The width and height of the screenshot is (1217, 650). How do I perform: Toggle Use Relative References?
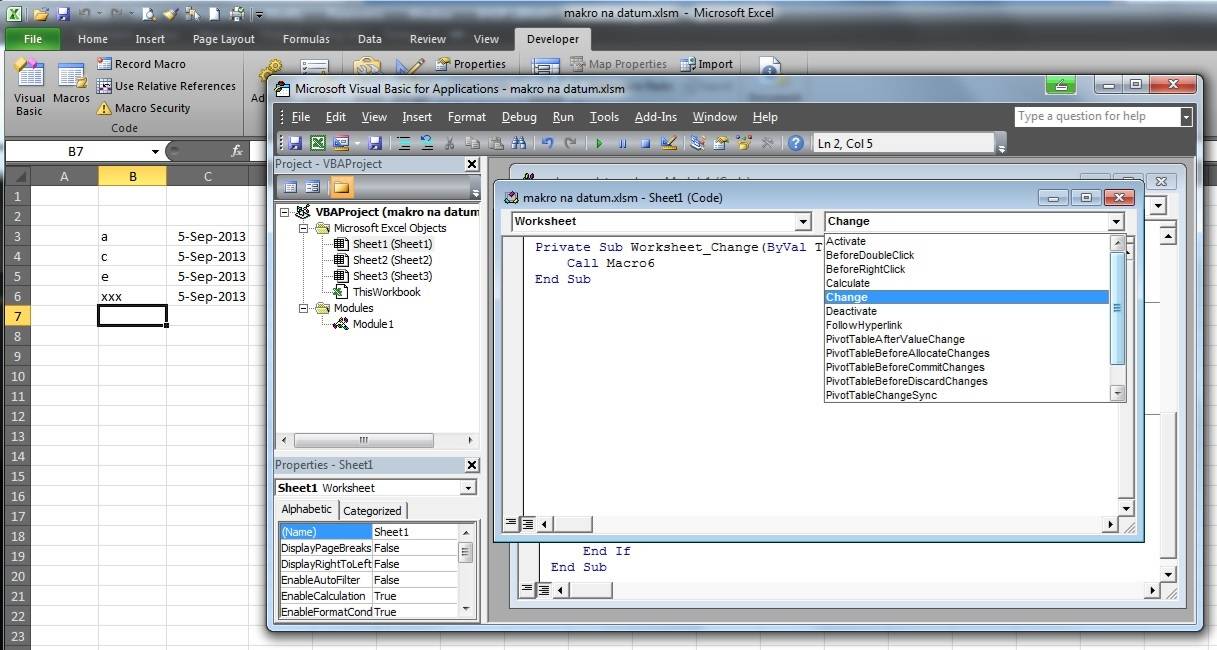(166, 86)
